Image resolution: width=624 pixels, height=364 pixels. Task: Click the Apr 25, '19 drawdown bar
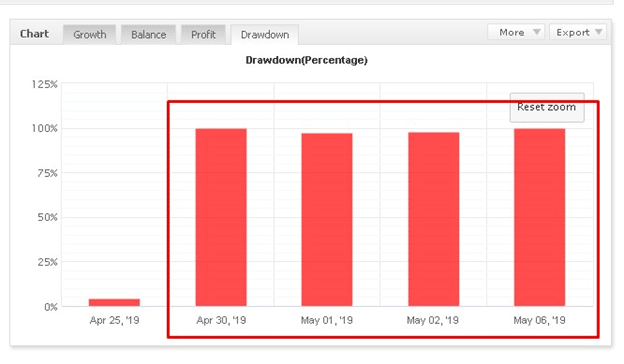click(114, 302)
